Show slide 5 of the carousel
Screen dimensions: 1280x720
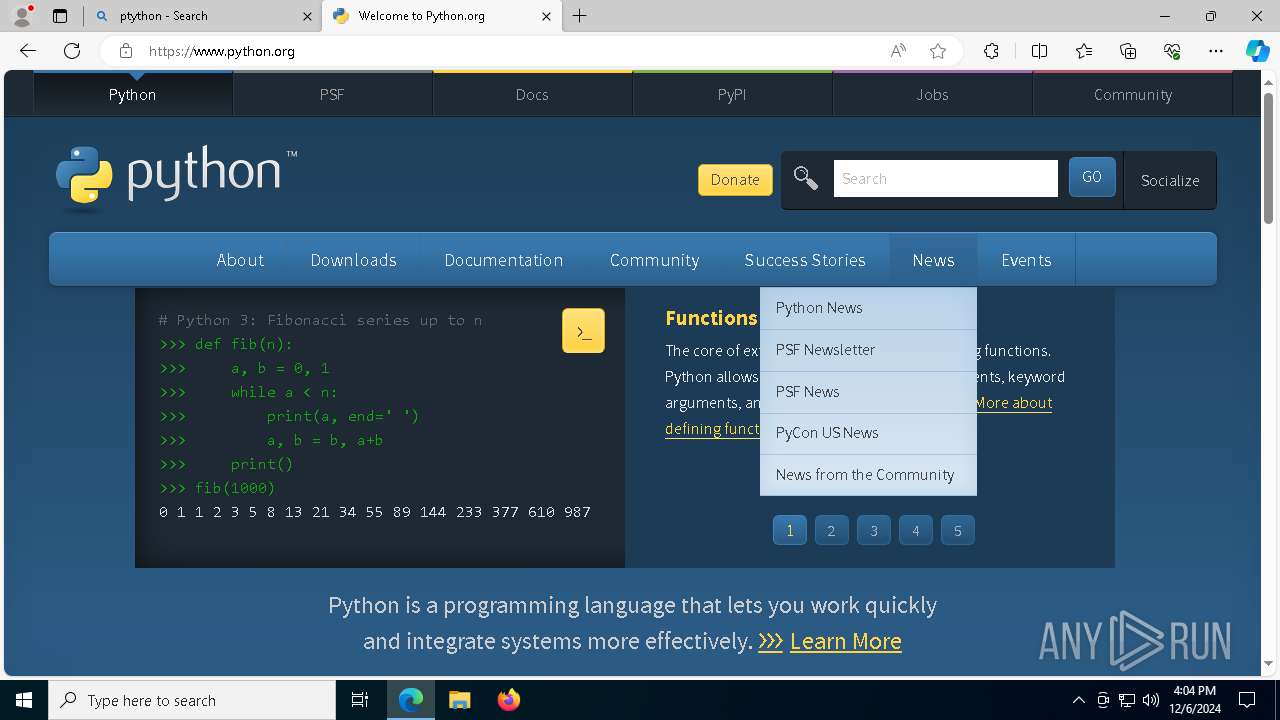click(x=958, y=531)
